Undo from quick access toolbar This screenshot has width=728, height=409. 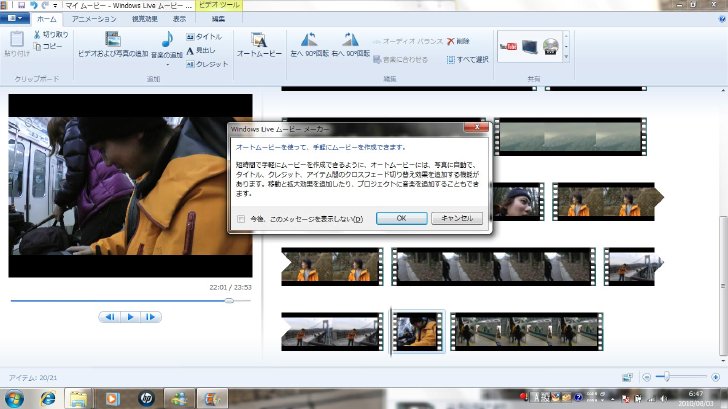click(33, 5)
